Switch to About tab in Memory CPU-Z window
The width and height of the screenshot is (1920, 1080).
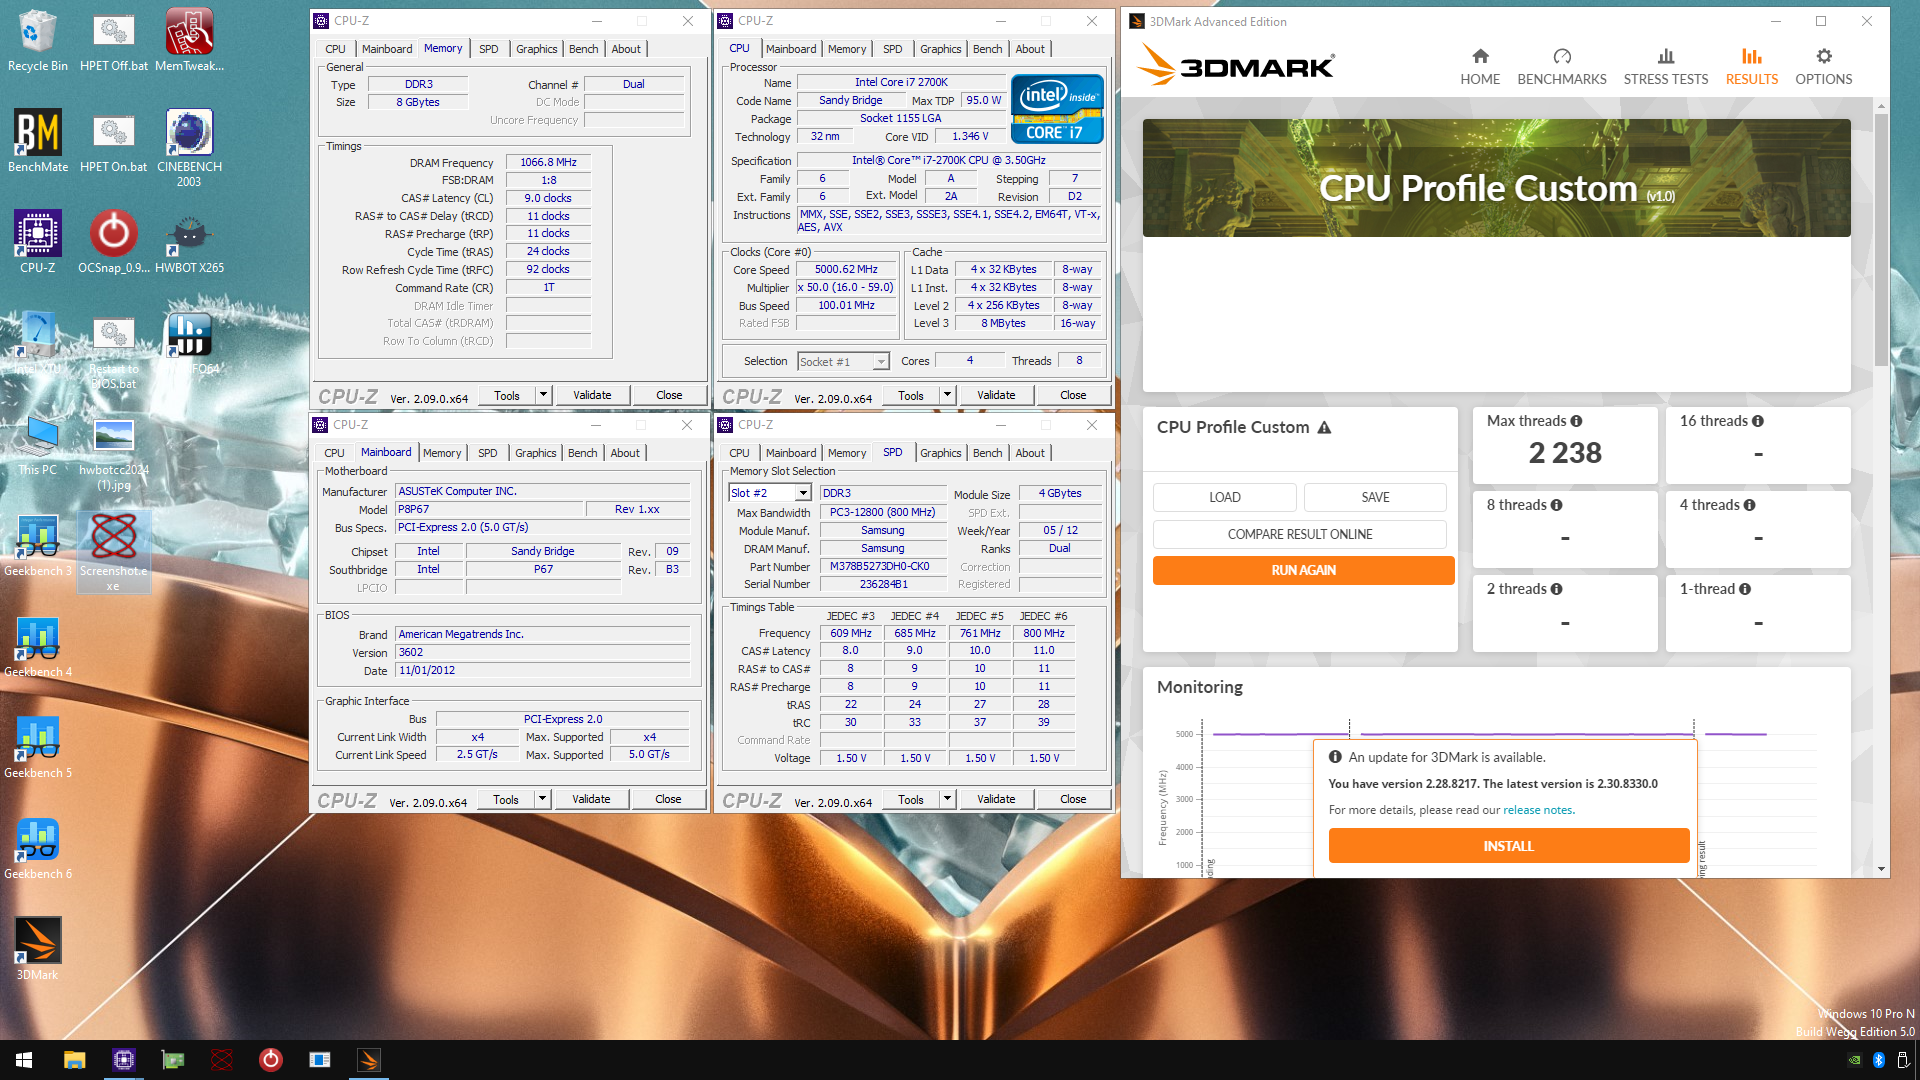pos(627,49)
